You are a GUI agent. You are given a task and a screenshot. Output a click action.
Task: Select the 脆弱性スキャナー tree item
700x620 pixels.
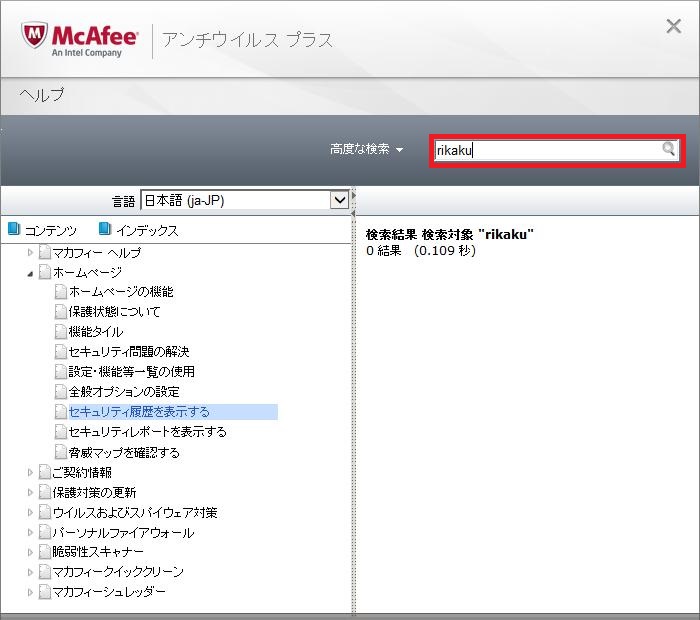[x=98, y=552]
